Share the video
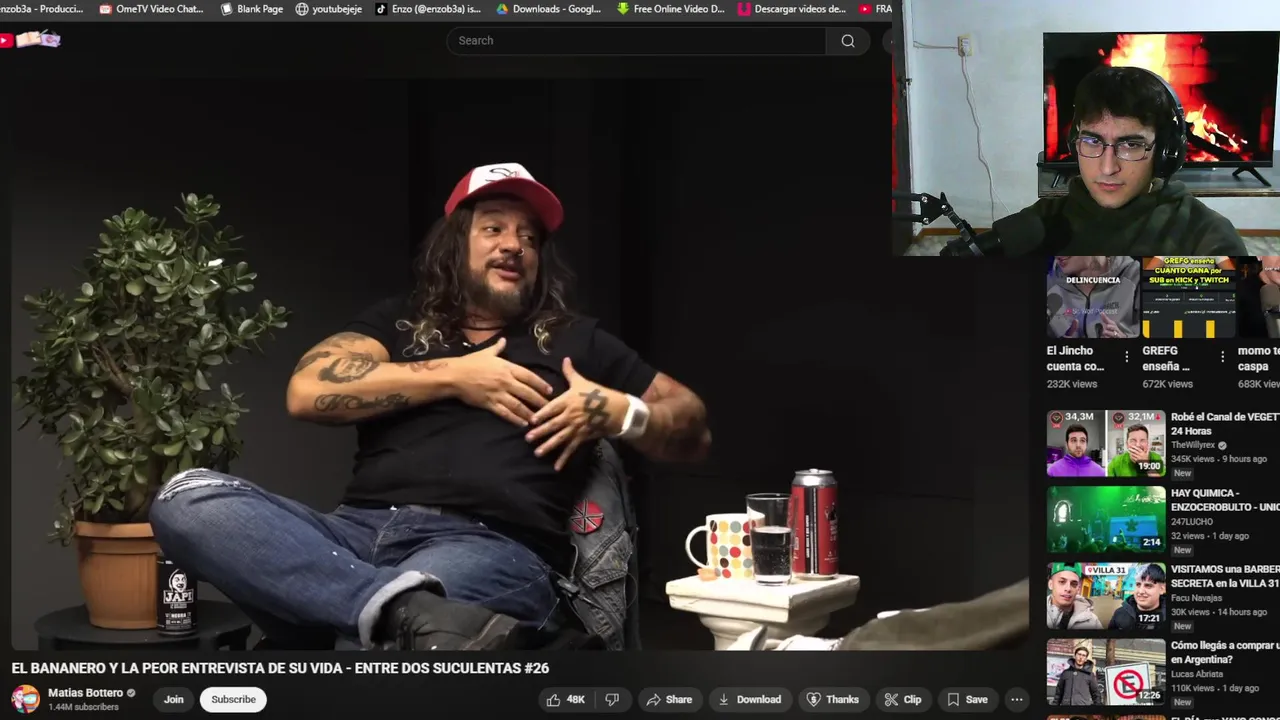This screenshot has height=720, width=1280. tap(669, 699)
